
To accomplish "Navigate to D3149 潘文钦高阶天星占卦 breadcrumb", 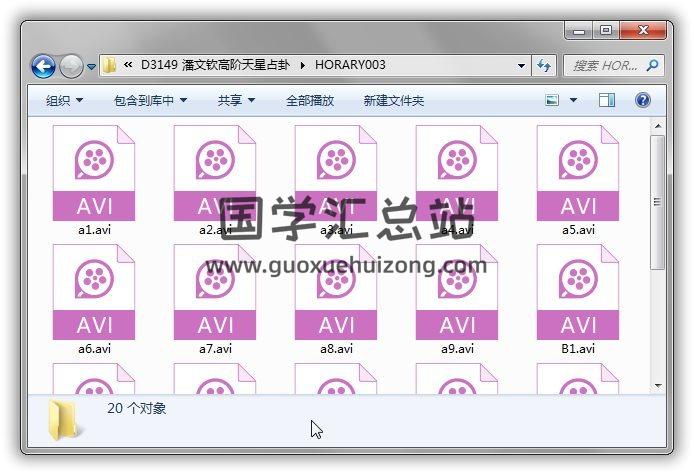I will [x=215, y=65].
